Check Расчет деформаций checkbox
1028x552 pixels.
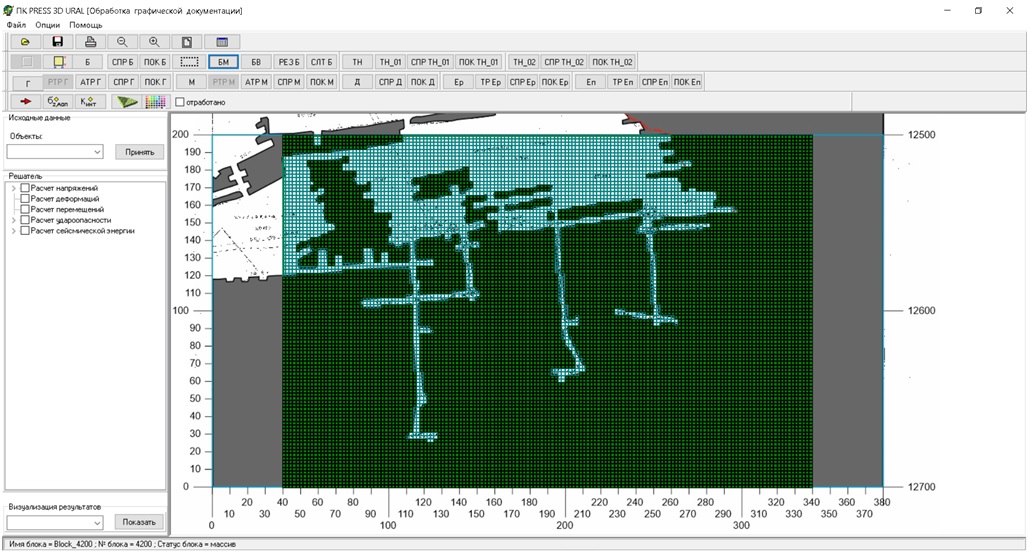tap(25, 199)
